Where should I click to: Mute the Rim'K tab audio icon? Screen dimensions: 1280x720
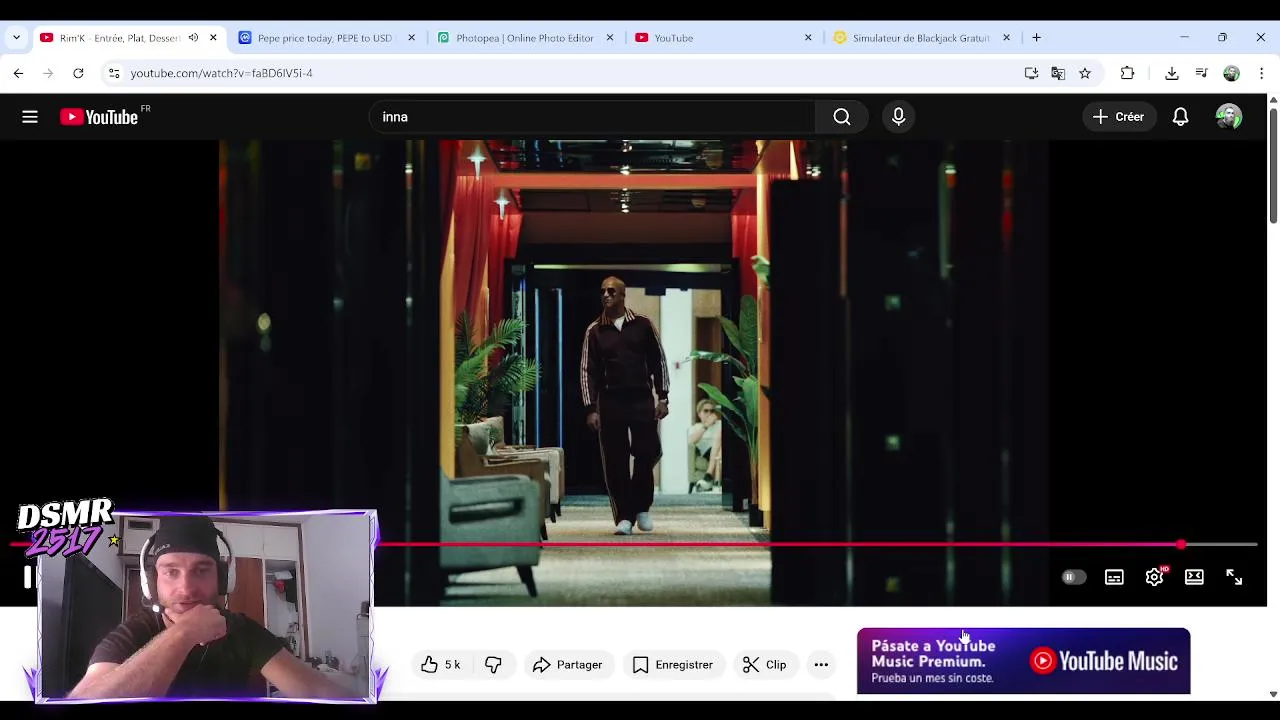coord(193,38)
